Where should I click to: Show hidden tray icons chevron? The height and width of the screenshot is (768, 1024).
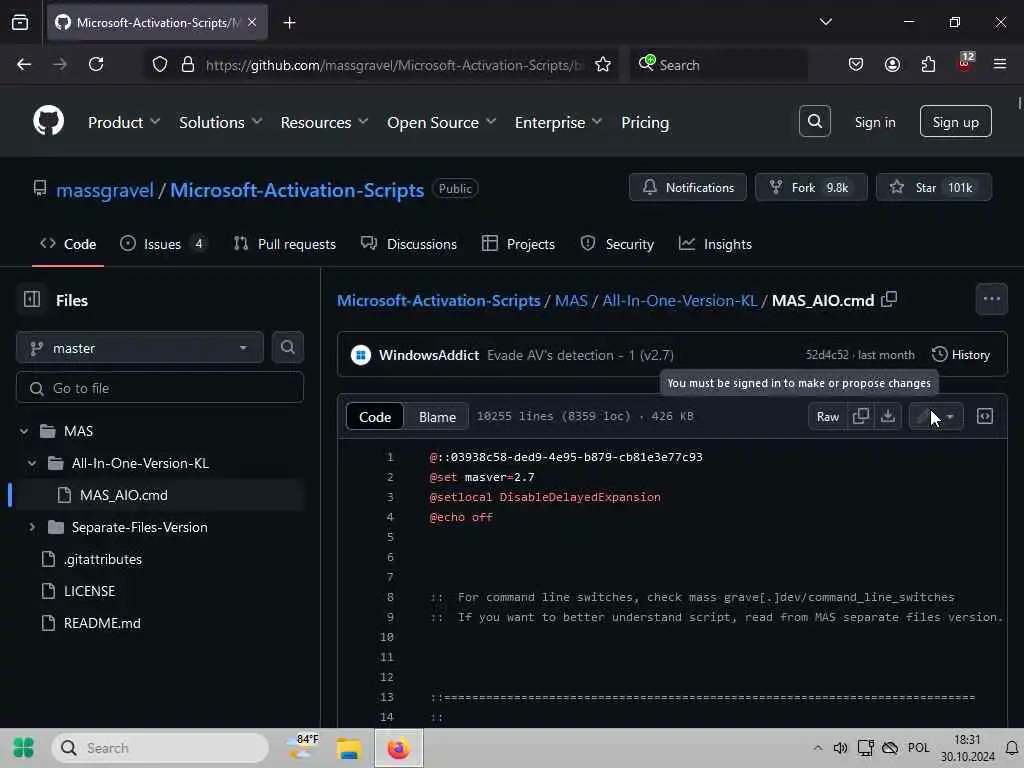817,748
